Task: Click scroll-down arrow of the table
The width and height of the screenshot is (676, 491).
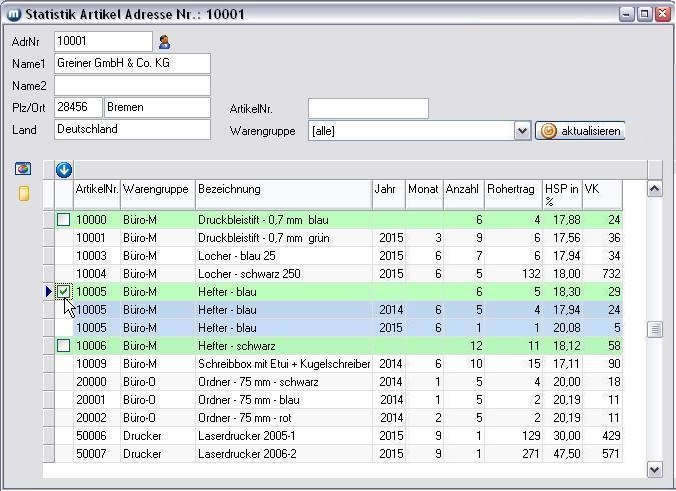Action: coord(655,469)
